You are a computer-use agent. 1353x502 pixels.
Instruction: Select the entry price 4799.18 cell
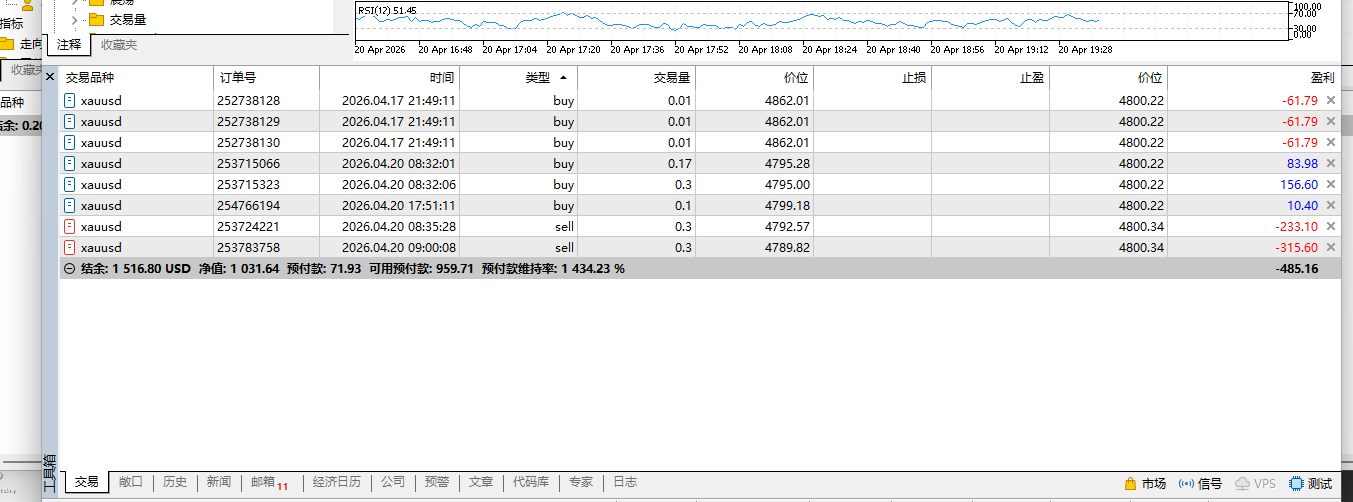(x=755, y=205)
